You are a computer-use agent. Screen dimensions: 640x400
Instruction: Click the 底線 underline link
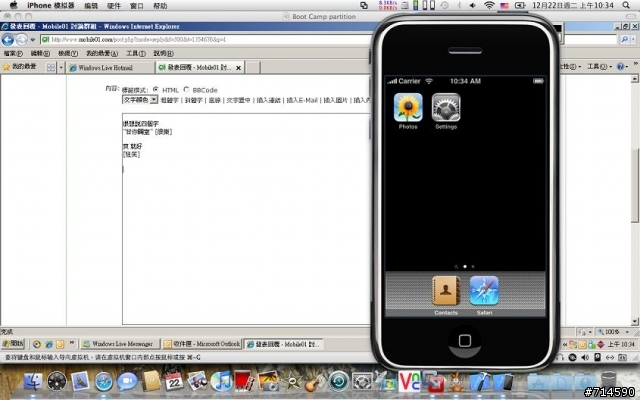pyautogui.click(x=214, y=100)
